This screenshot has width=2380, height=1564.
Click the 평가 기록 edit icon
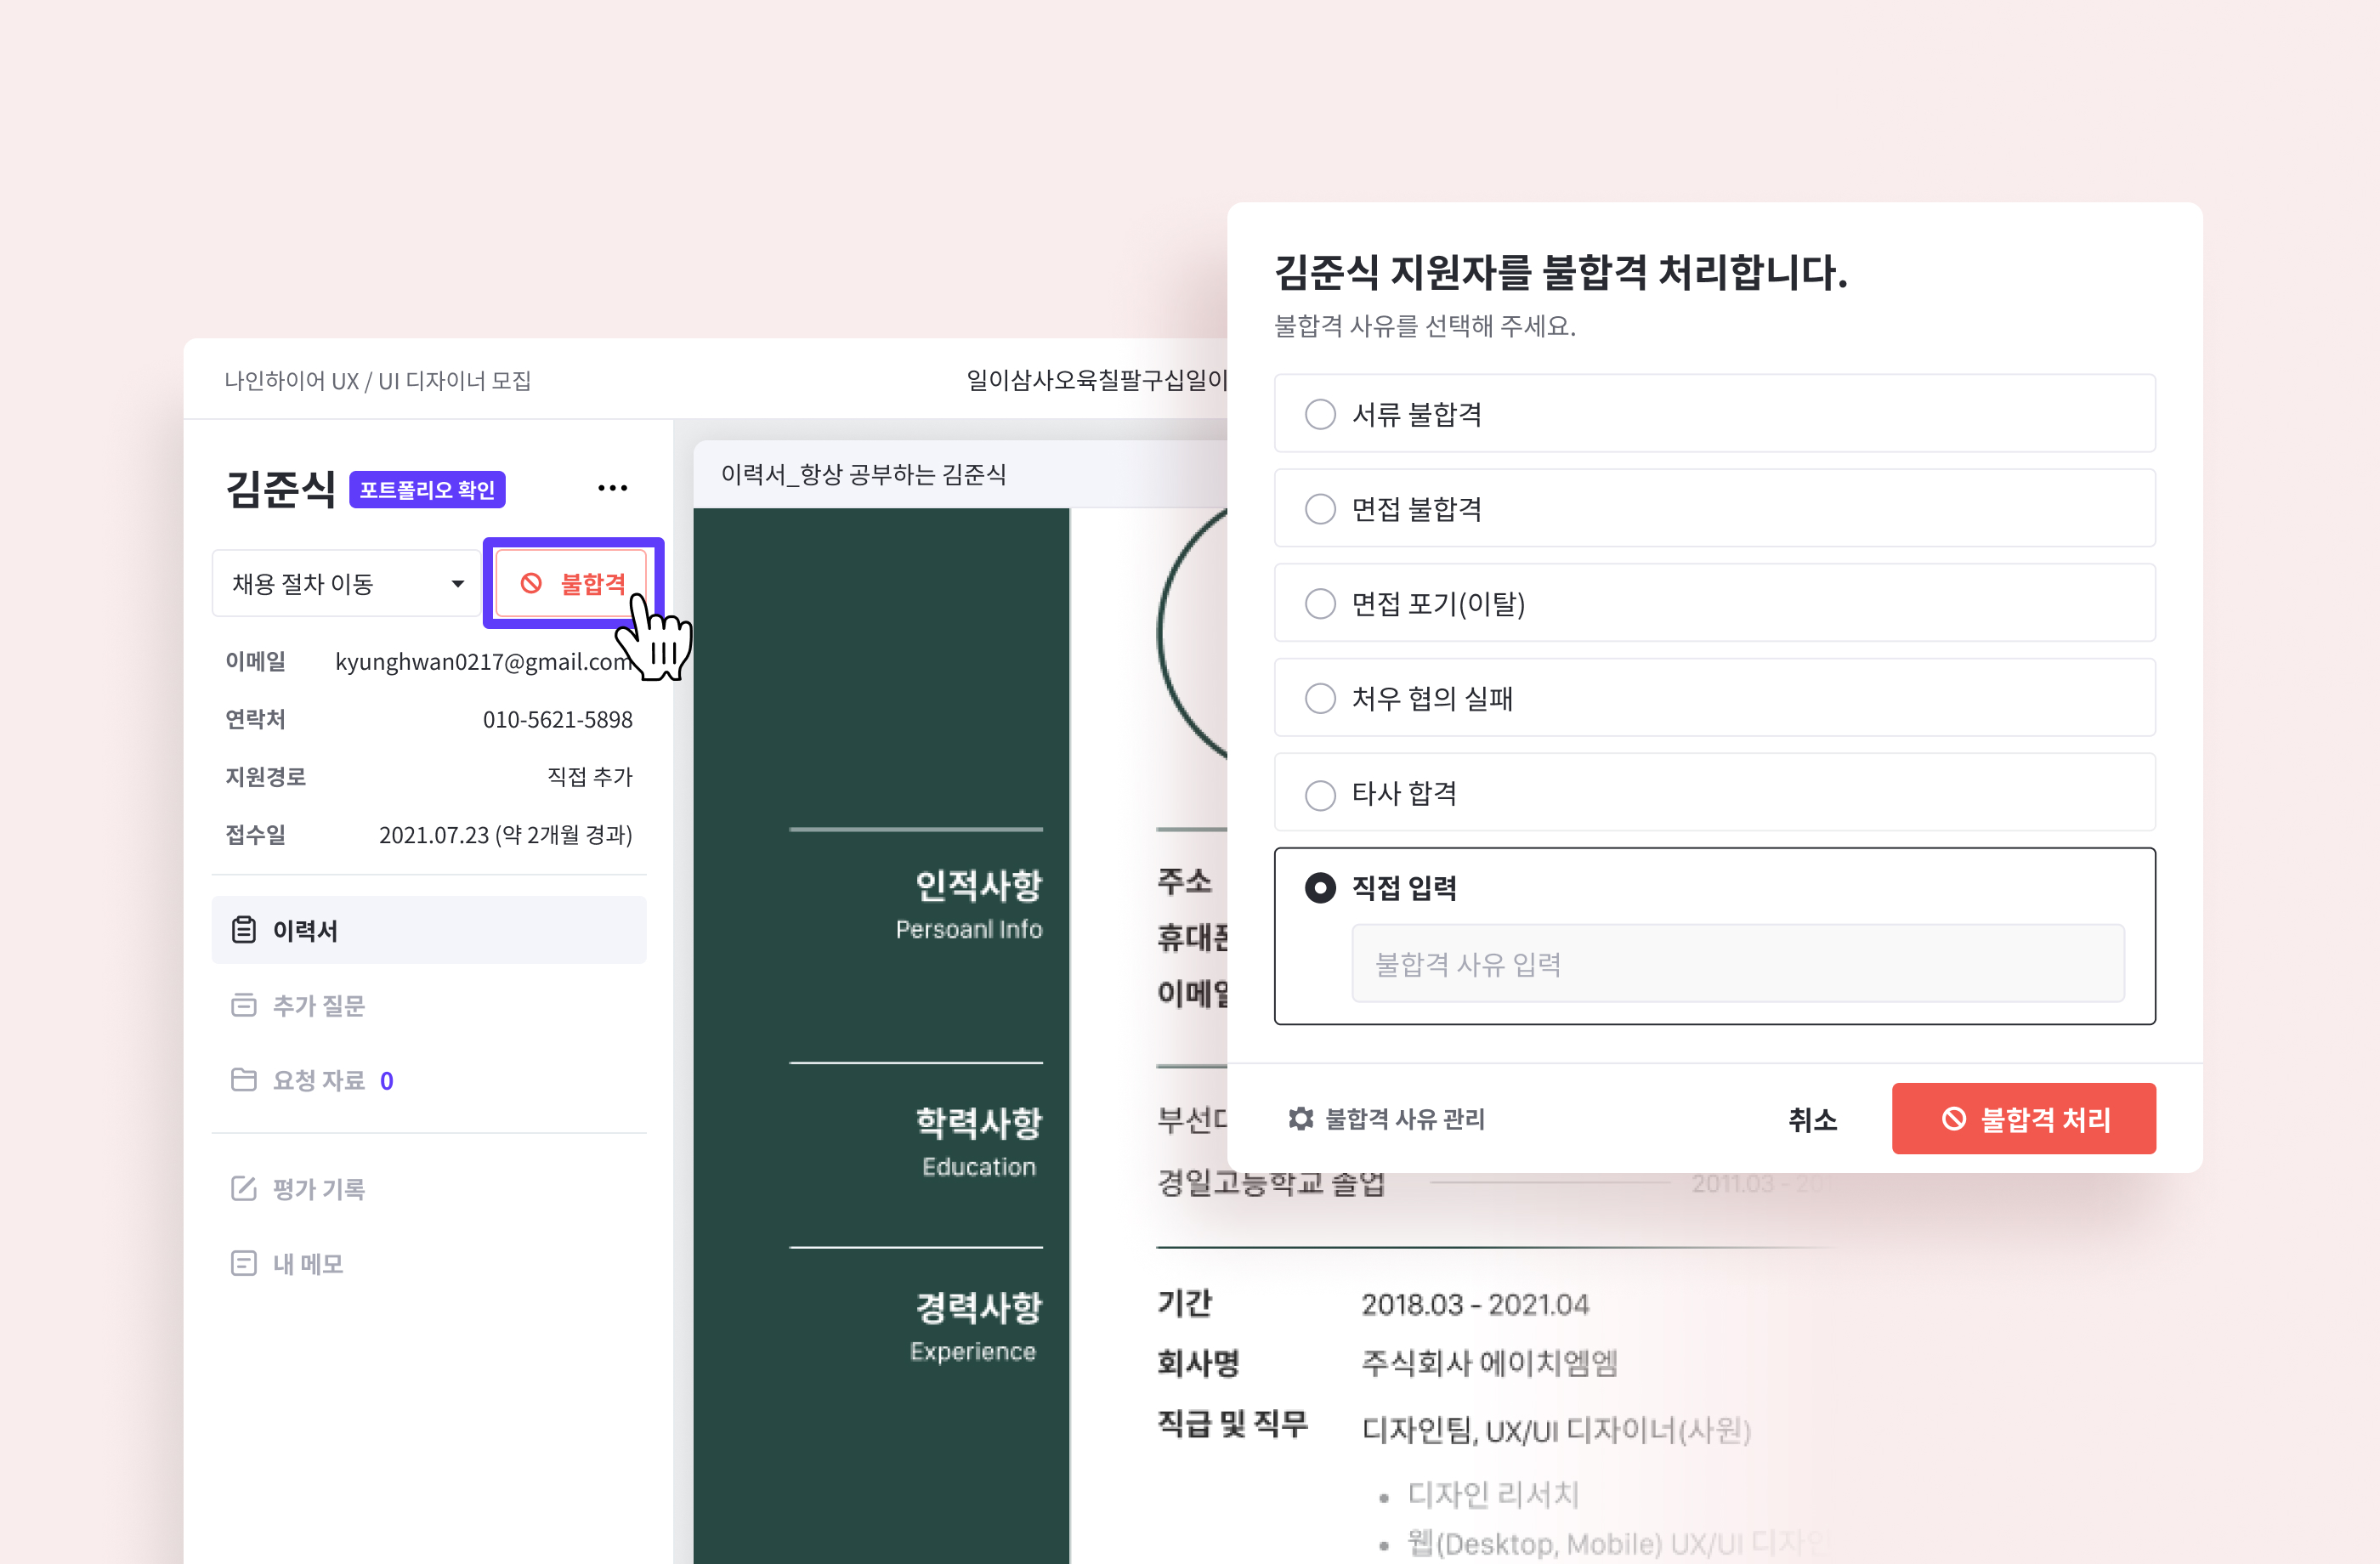243,1188
